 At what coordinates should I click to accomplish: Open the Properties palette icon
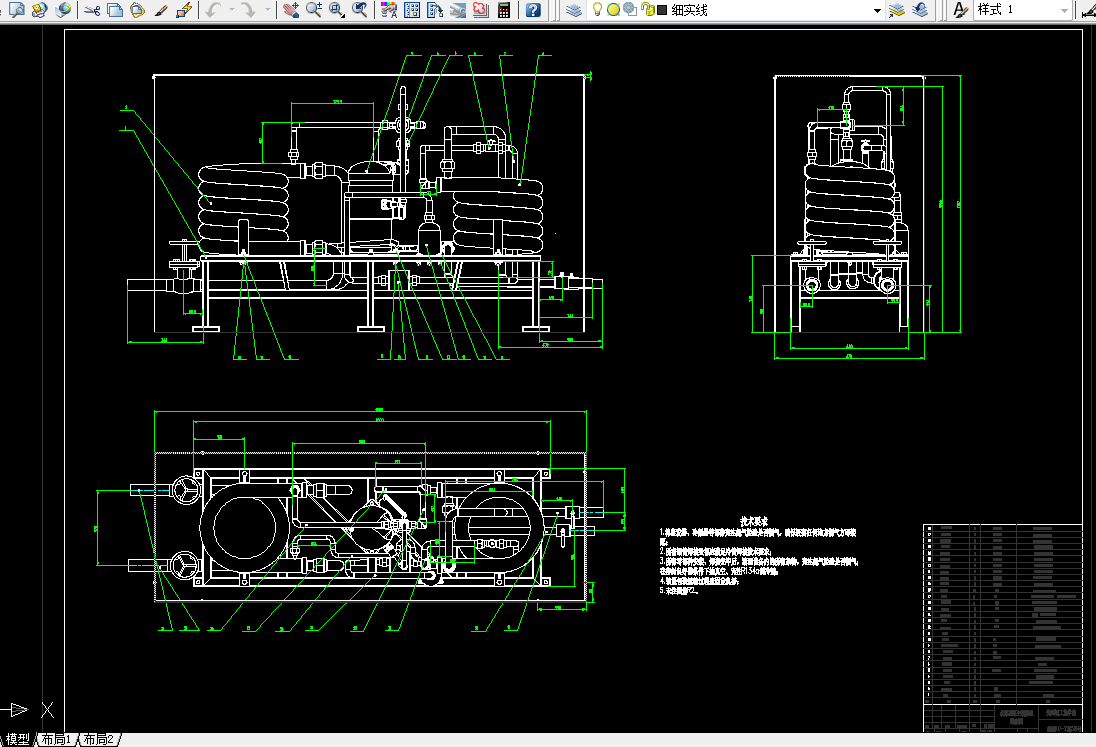pos(389,10)
